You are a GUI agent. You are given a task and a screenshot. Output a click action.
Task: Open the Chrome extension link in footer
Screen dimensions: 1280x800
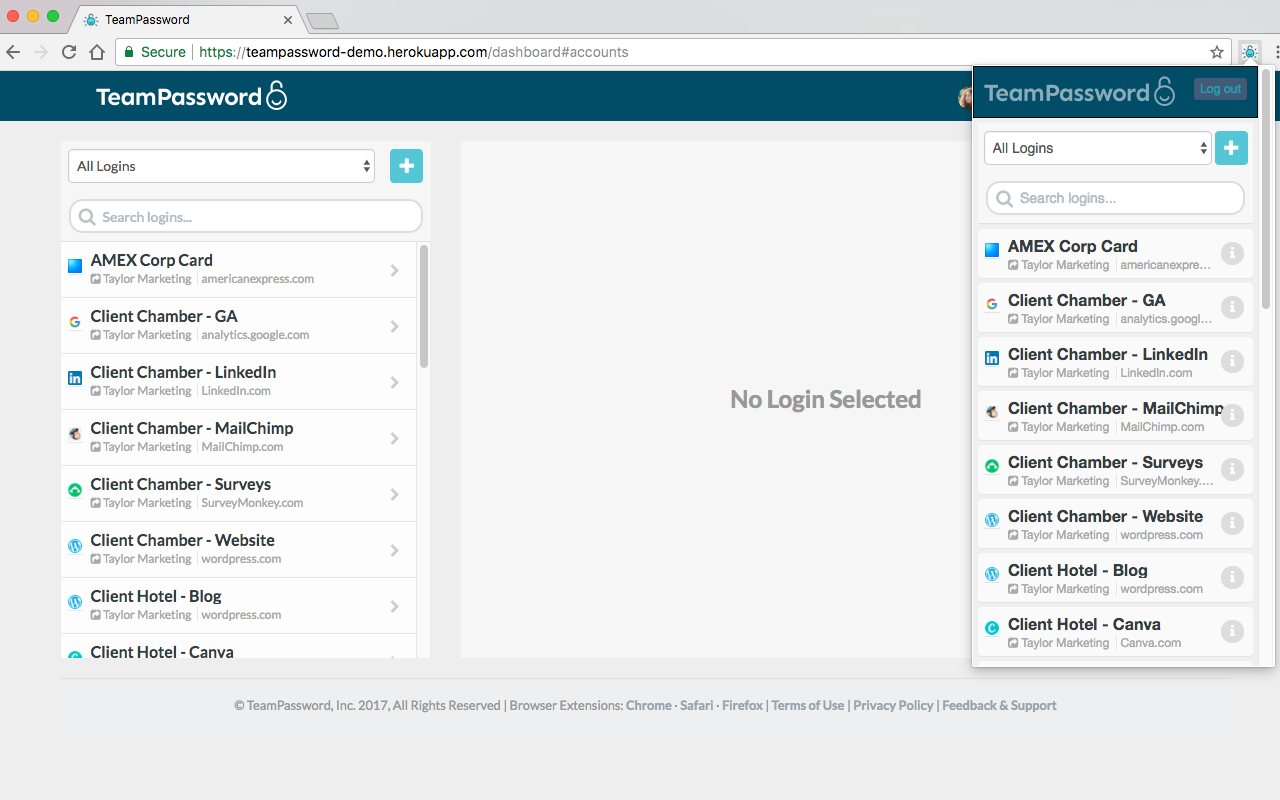(649, 705)
